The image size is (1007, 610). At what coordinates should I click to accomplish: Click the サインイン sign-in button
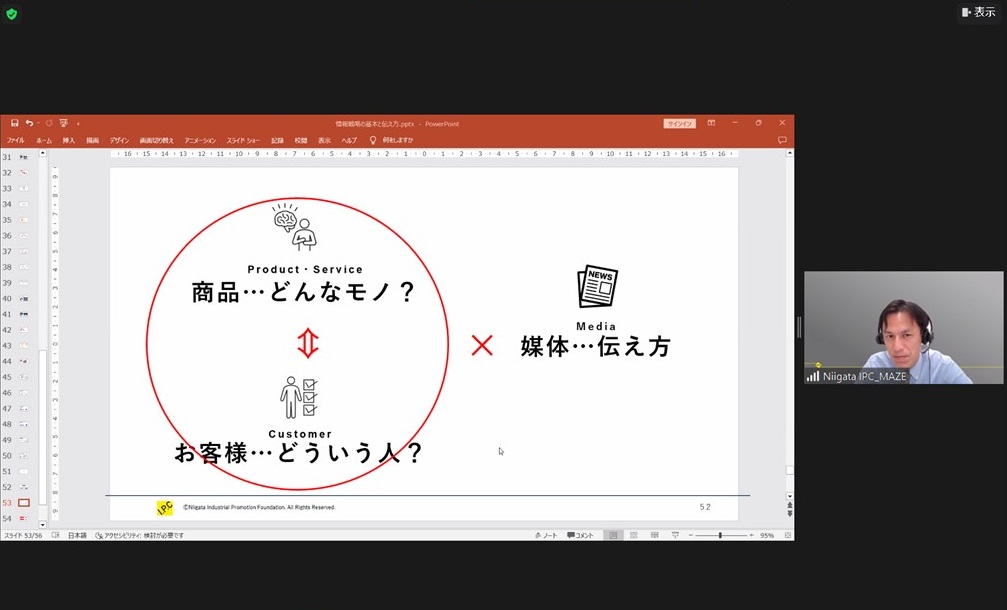[679, 123]
